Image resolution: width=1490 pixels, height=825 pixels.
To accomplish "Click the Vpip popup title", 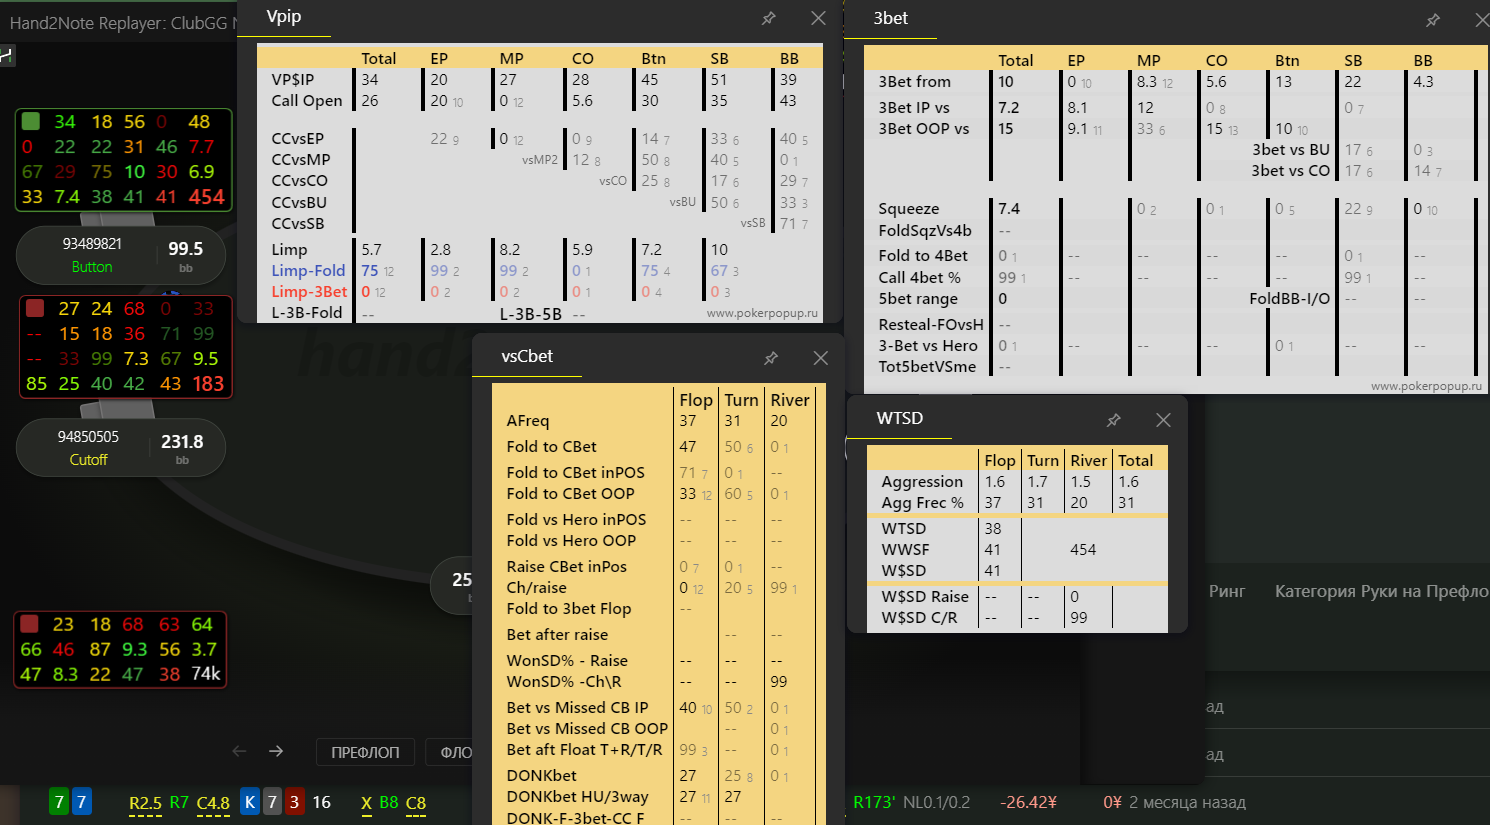I will [284, 17].
